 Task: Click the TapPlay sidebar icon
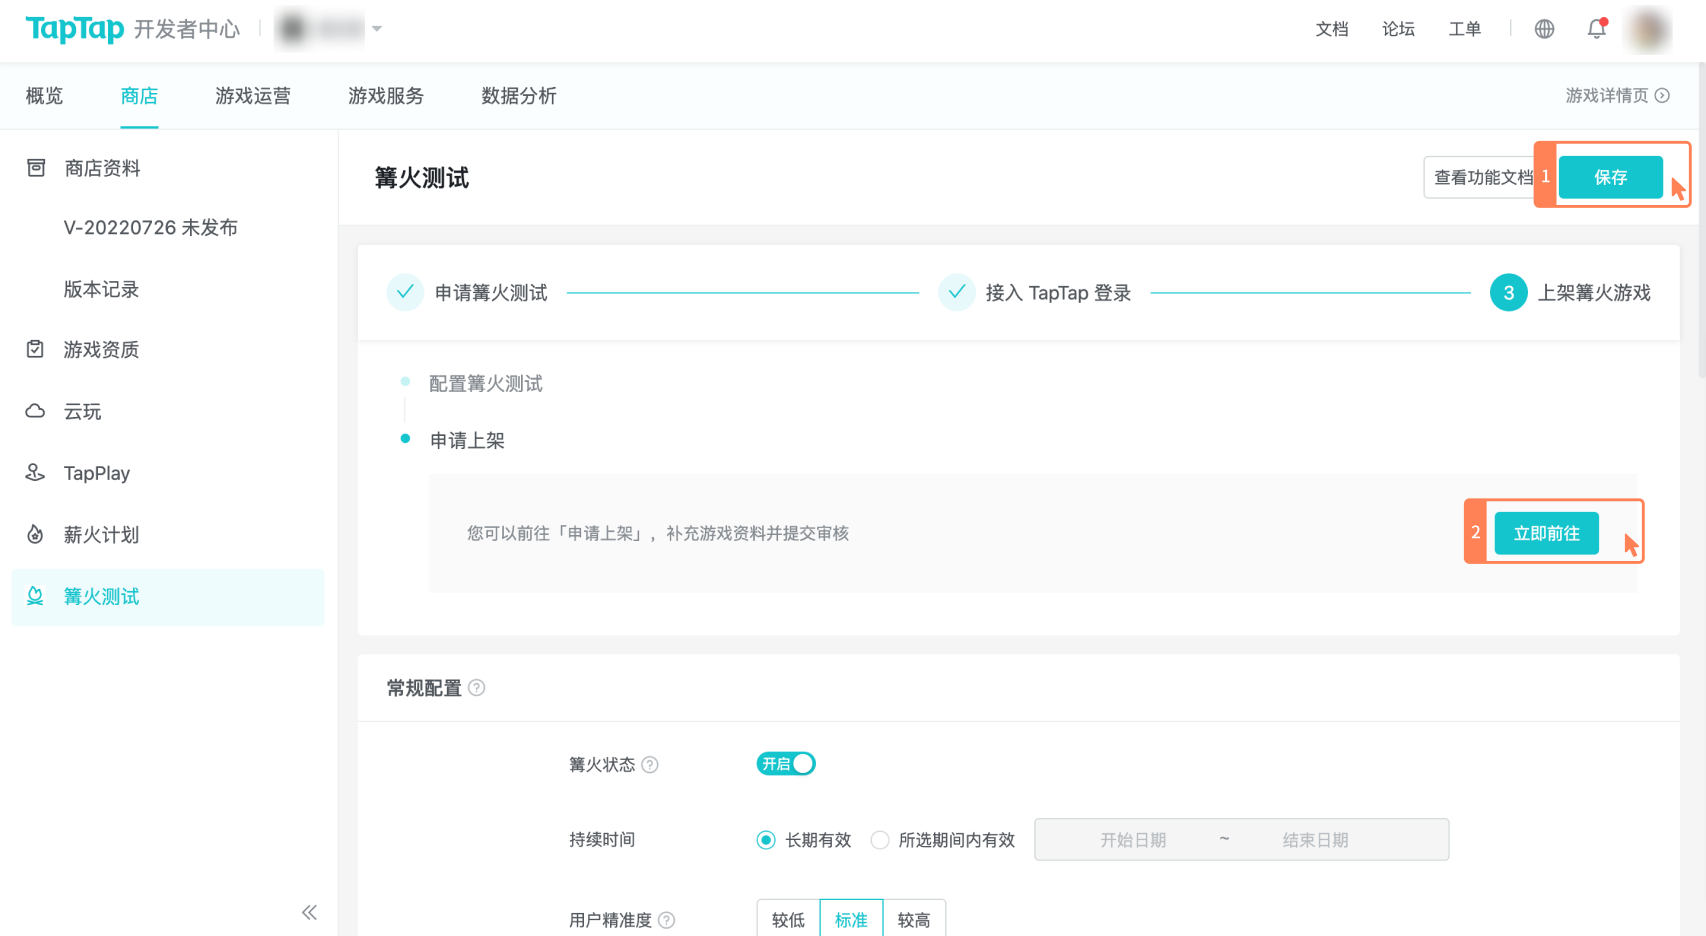tap(36, 473)
